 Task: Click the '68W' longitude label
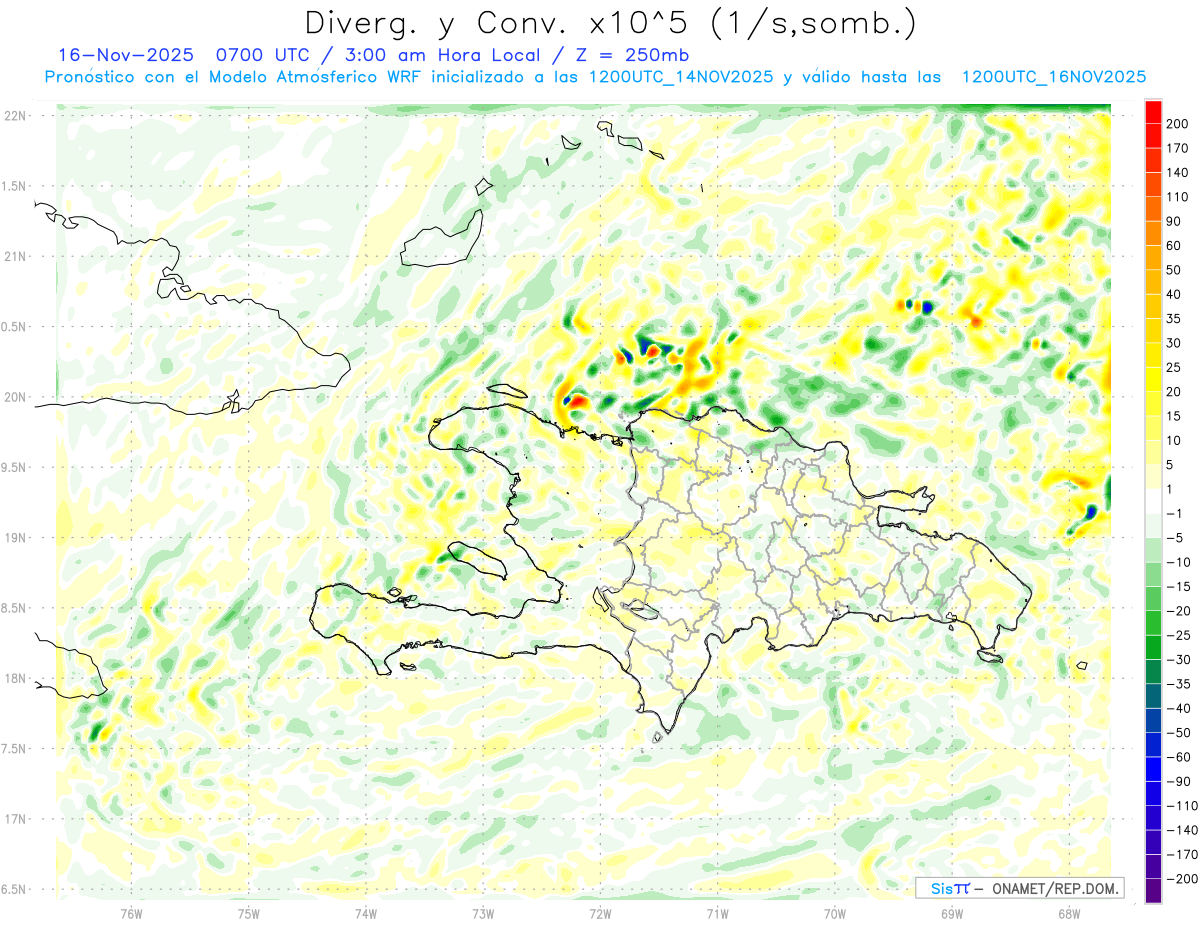1069,914
